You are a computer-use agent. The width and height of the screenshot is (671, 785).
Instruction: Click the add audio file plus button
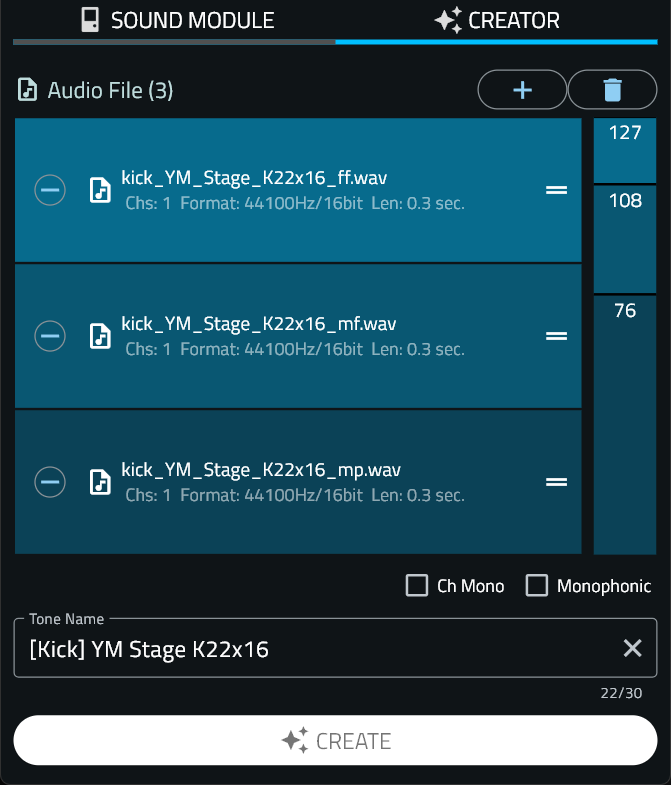[522, 90]
